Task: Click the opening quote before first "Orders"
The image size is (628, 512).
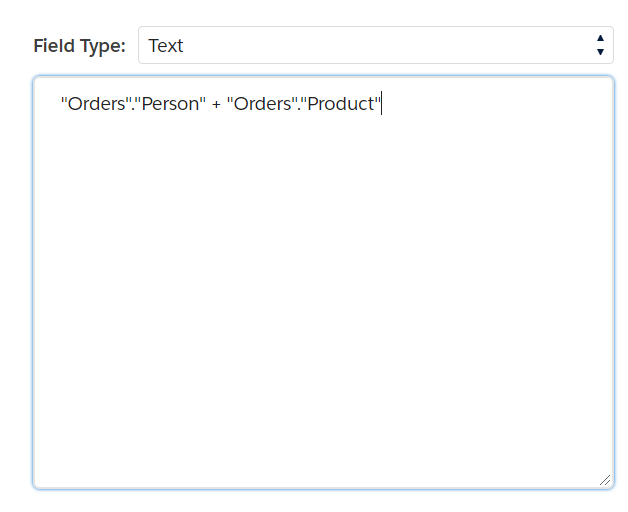Action: click(64, 100)
